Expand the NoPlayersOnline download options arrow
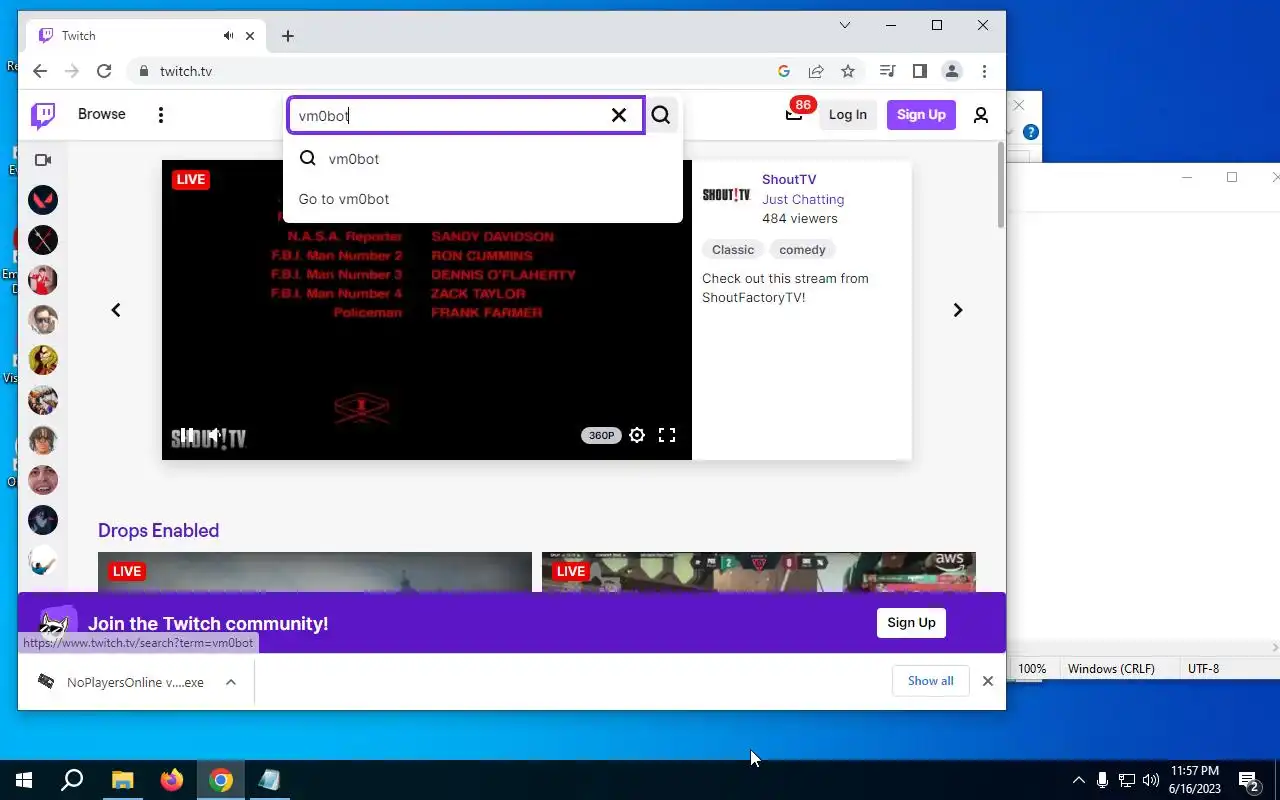Image resolution: width=1280 pixels, height=800 pixels. [231, 682]
